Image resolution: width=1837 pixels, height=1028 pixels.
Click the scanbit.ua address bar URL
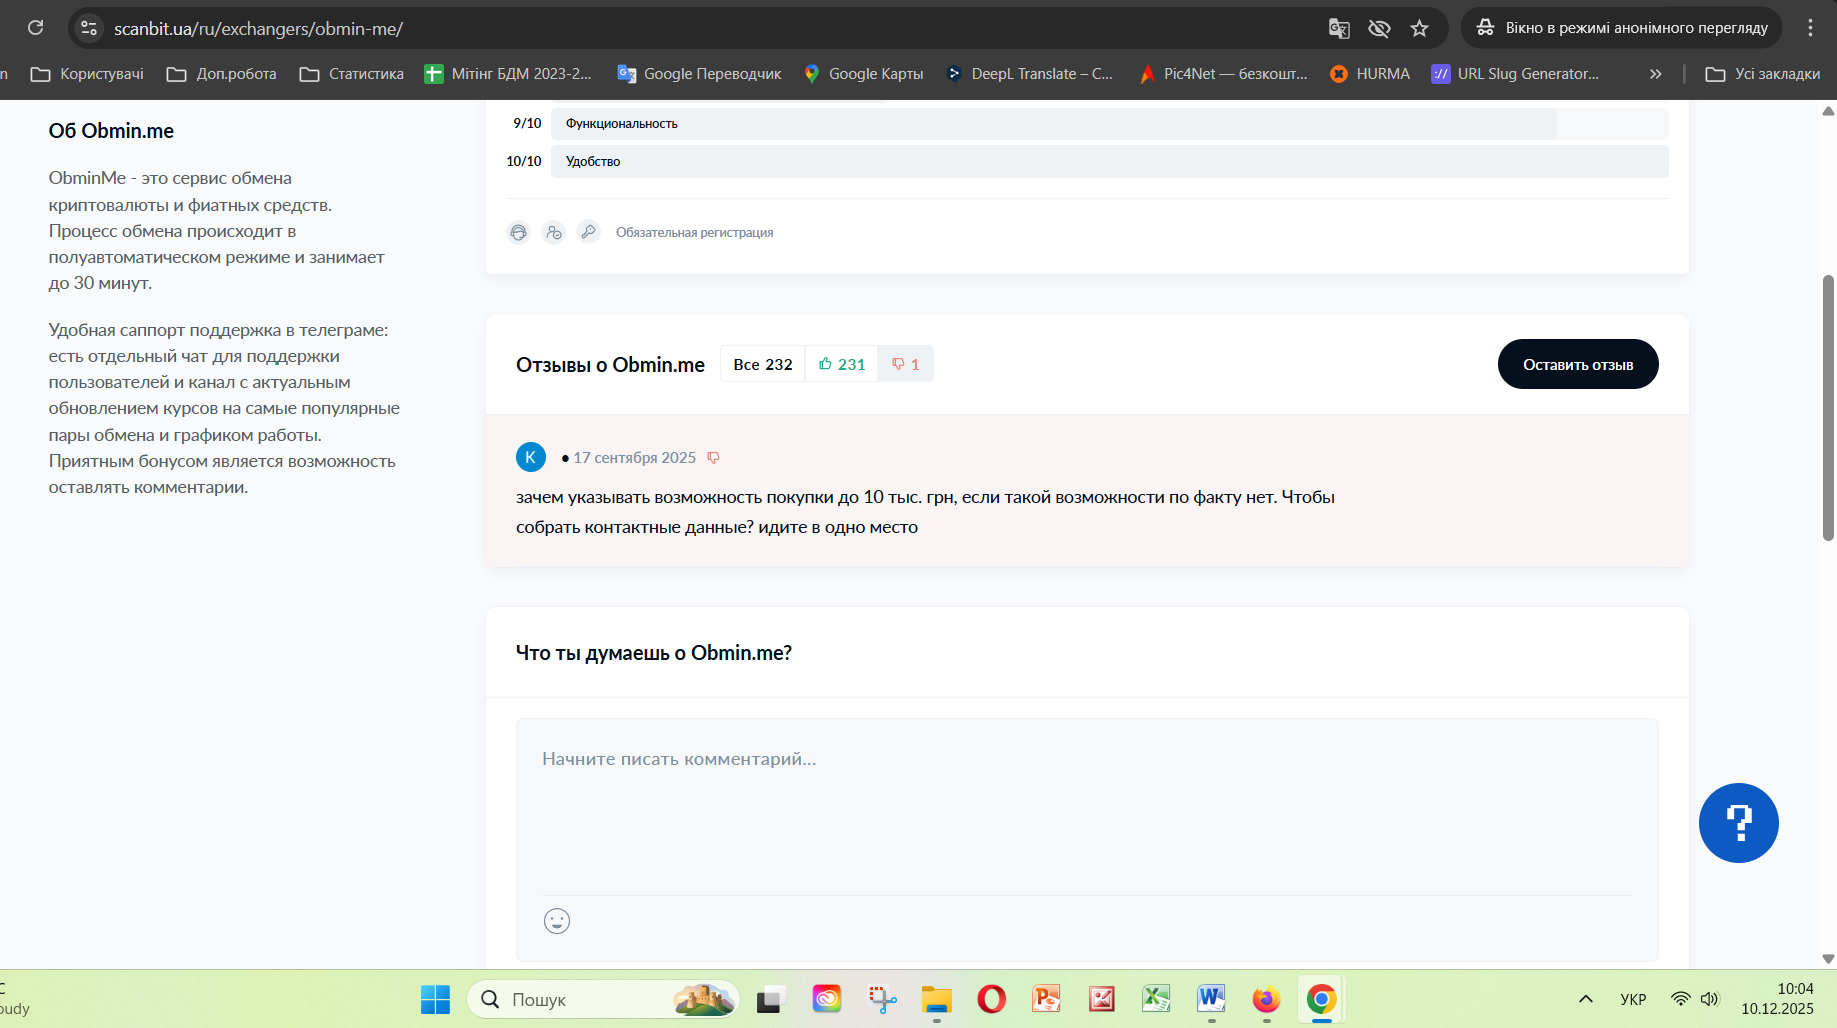[x=258, y=29]
